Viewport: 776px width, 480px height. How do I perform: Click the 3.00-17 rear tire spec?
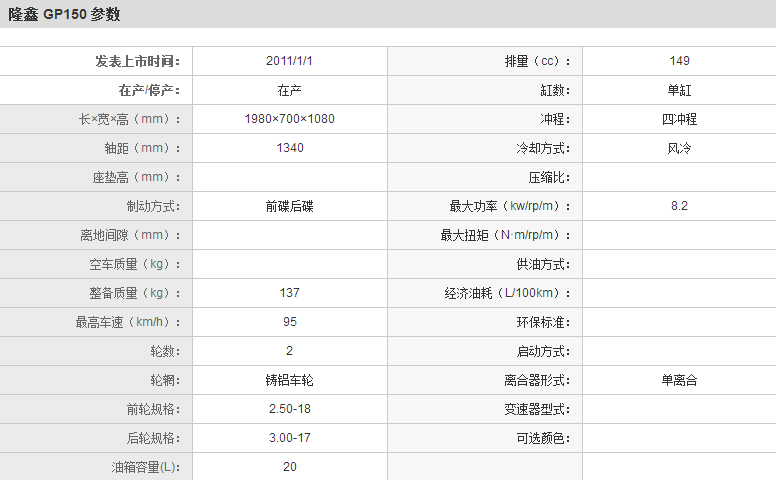289,438
